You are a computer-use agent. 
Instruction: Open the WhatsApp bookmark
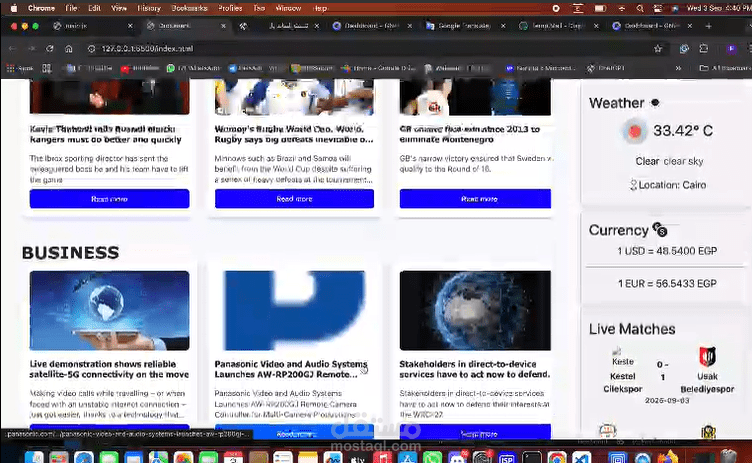193,68
